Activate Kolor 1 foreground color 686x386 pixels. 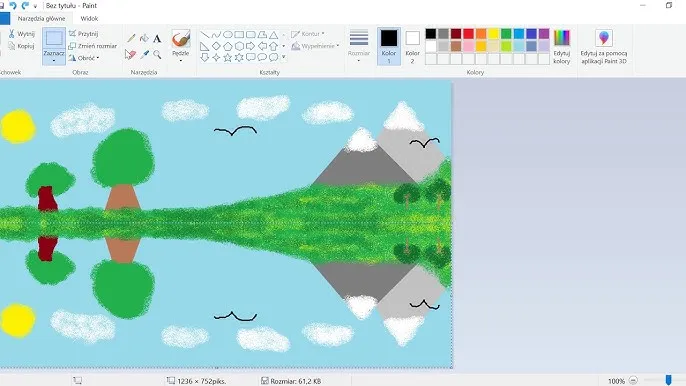point(388,46)
